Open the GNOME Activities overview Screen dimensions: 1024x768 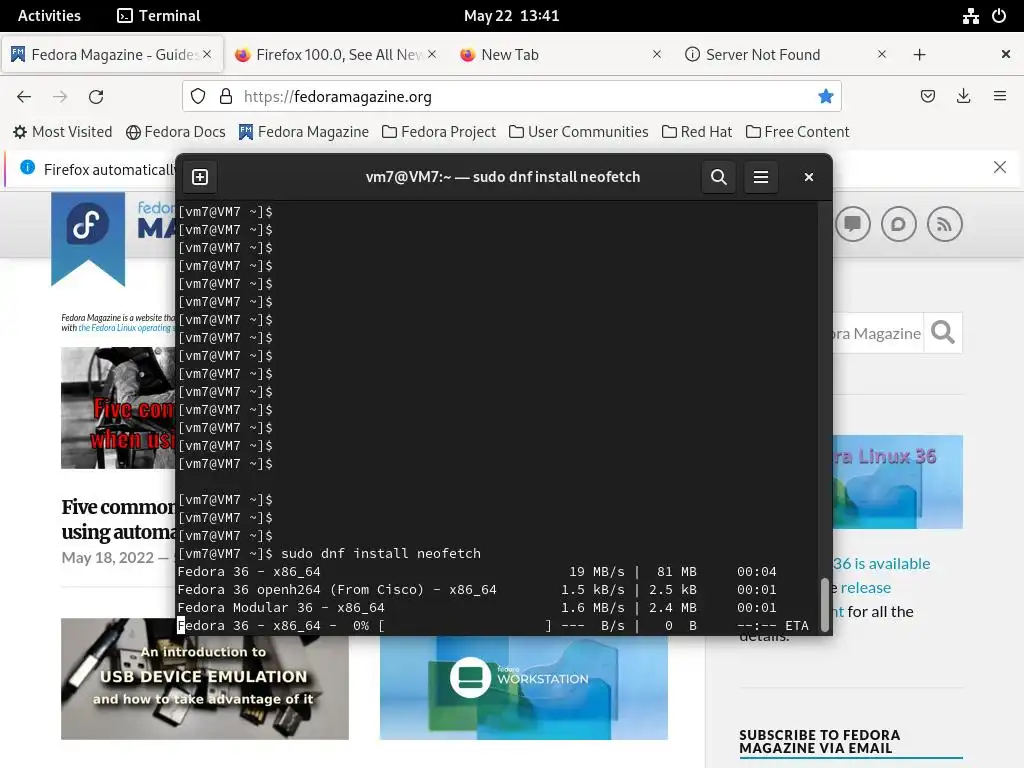tap(49, 16)
